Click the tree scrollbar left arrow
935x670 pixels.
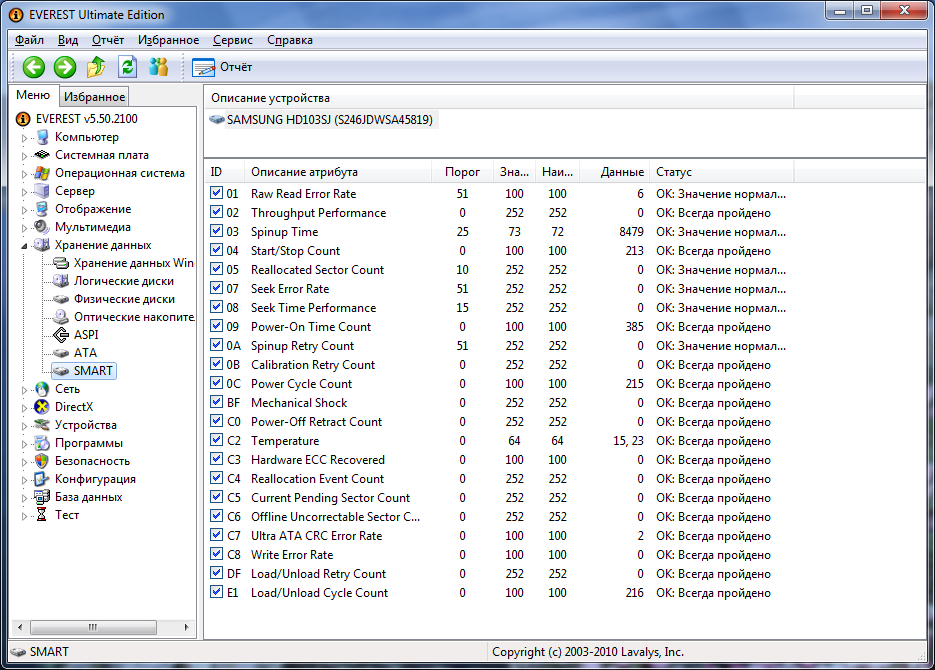pos(20,627)
